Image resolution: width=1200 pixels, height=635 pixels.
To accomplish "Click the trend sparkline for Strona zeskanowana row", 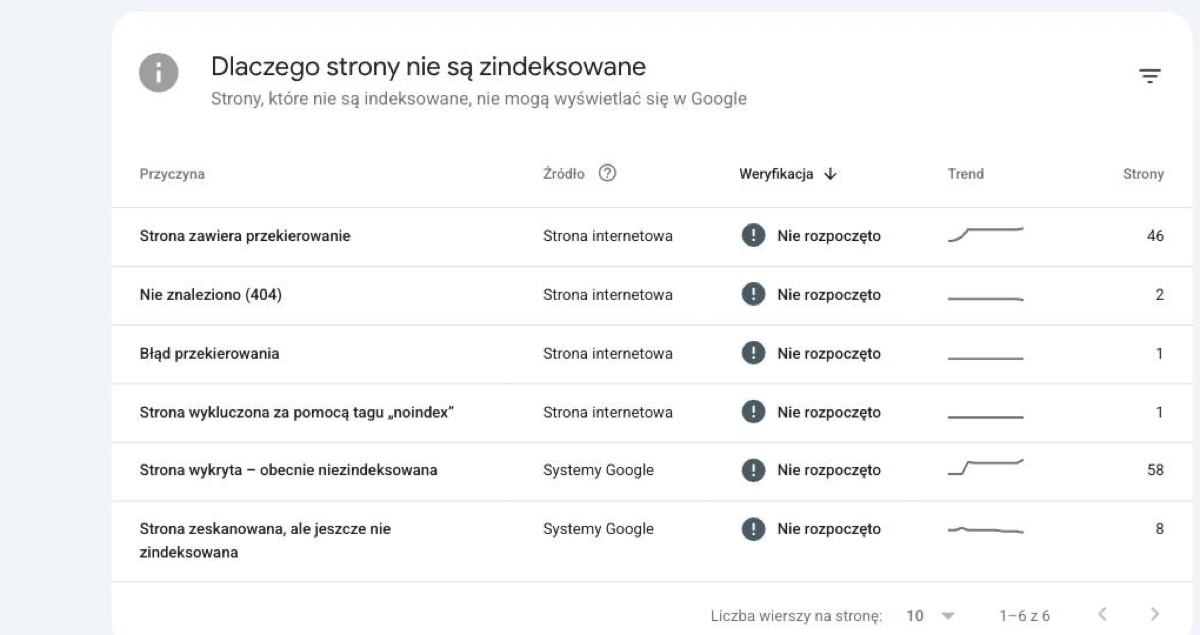I will 985,529.
